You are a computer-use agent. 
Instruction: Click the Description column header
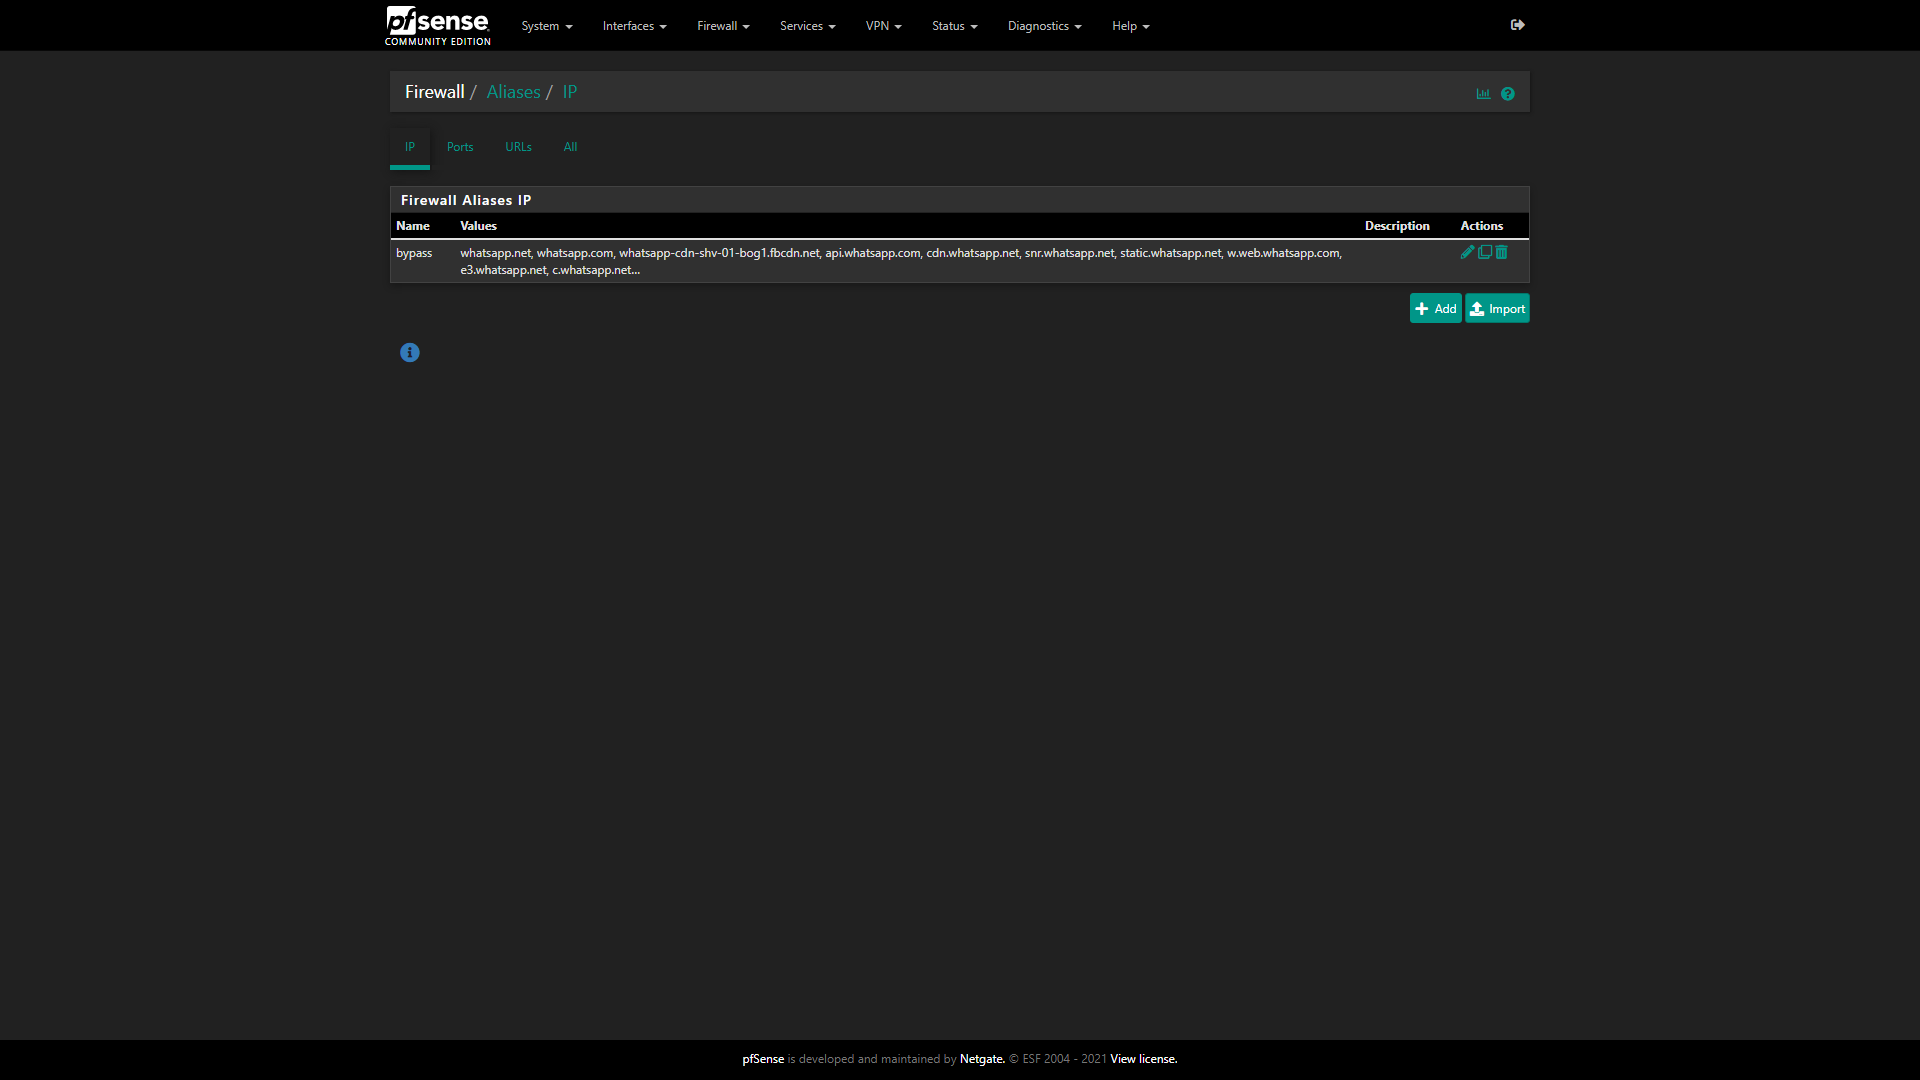tap(1397, 226)
